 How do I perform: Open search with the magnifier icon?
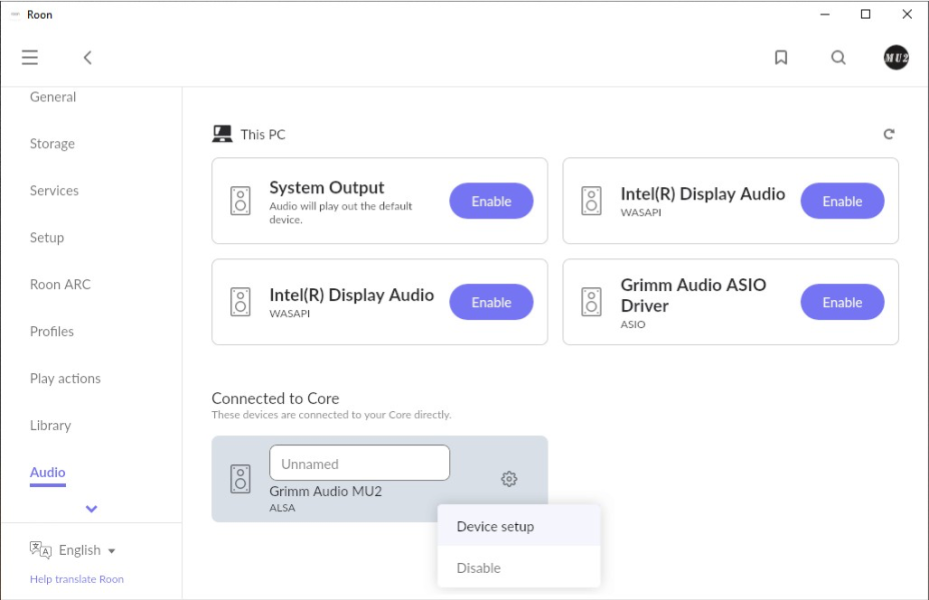point(838,57)
